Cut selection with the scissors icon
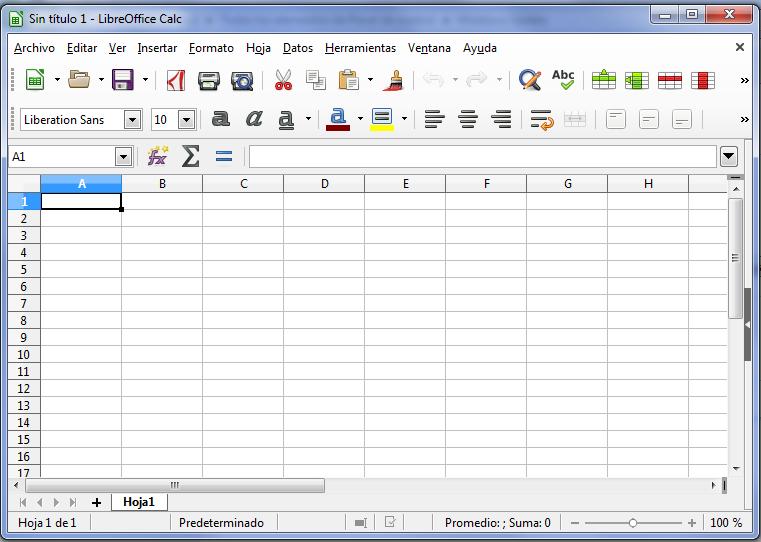Image resolution: width=761 pixels, height=542 pixels. pos(283,80)
